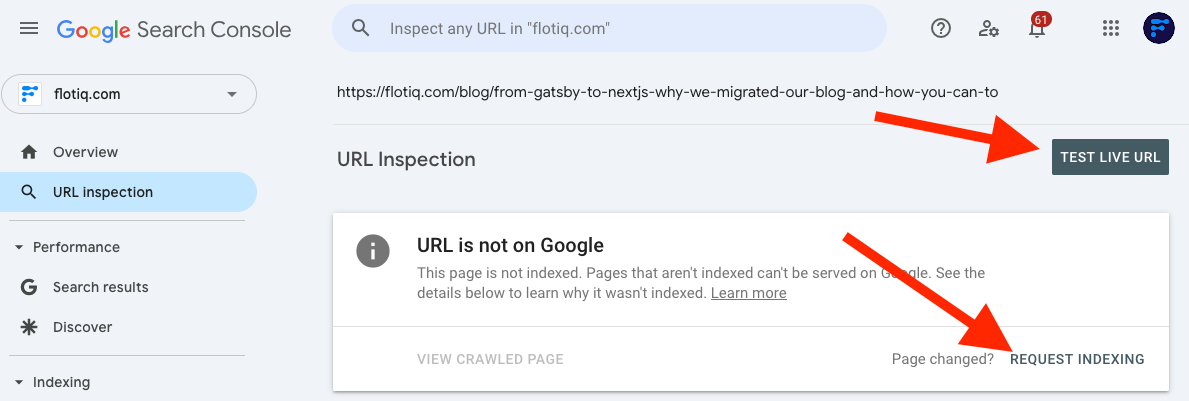Open Search results report
1189x401 pixels.
click(100, 287)
